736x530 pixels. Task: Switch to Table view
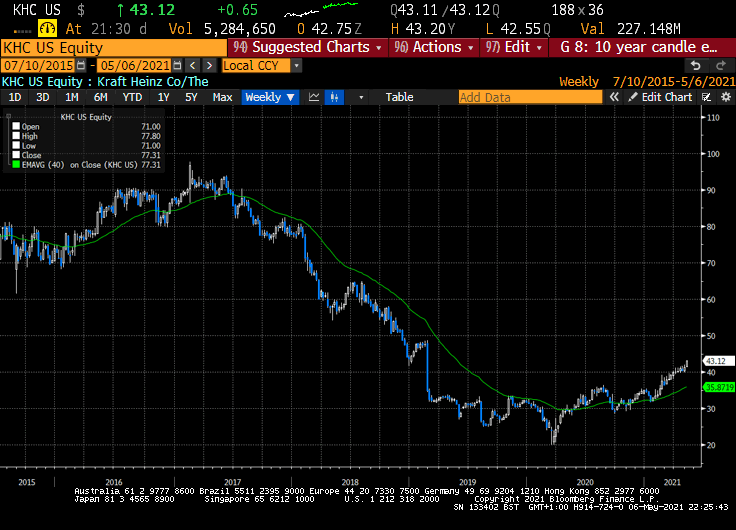(399, 97)
